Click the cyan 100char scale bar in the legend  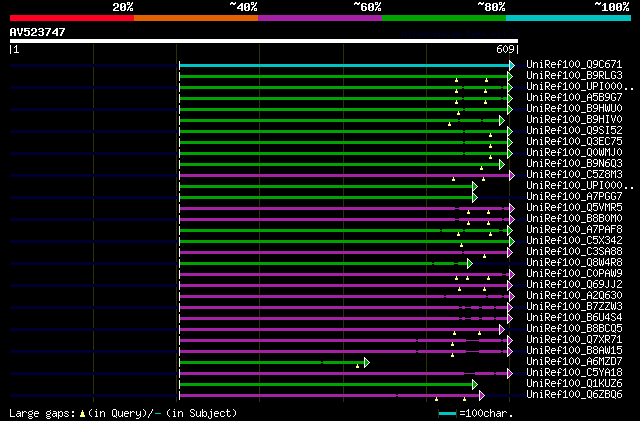(447, 414)
